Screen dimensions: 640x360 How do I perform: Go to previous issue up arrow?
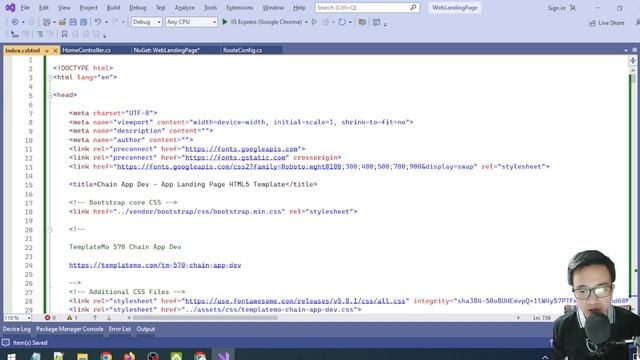coord(95,318)
